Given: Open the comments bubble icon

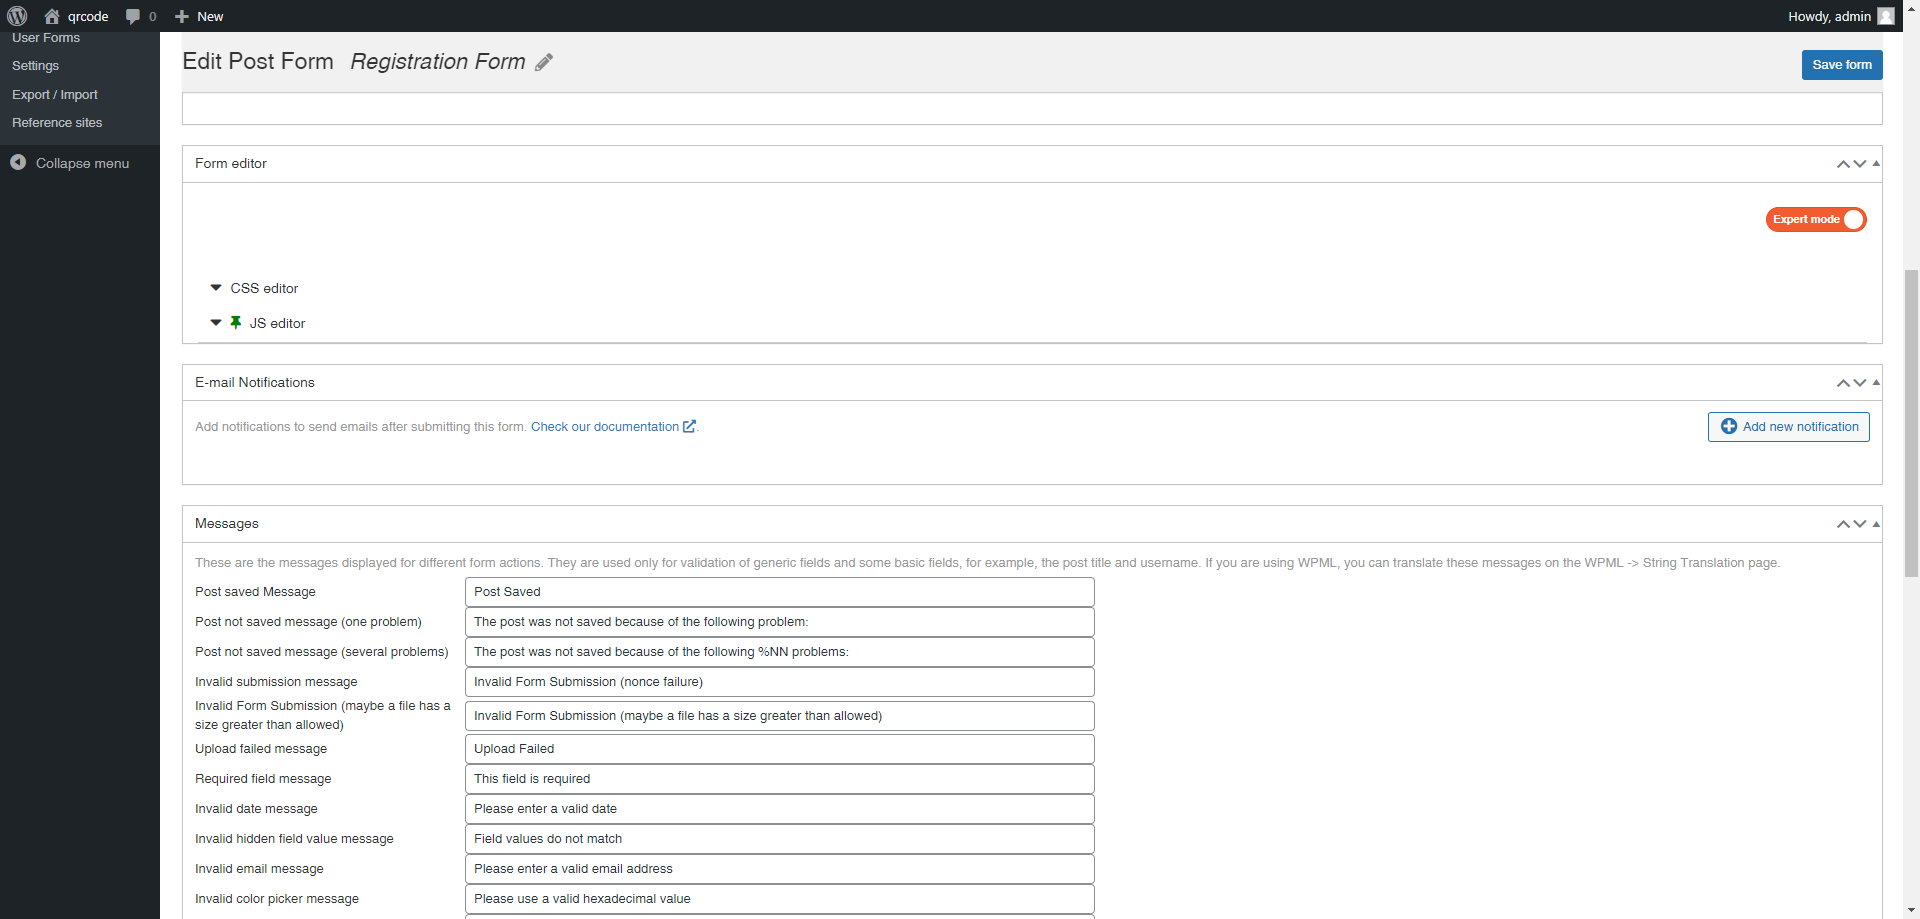Looking at the screenshot, I should click(x=133, y=16).
